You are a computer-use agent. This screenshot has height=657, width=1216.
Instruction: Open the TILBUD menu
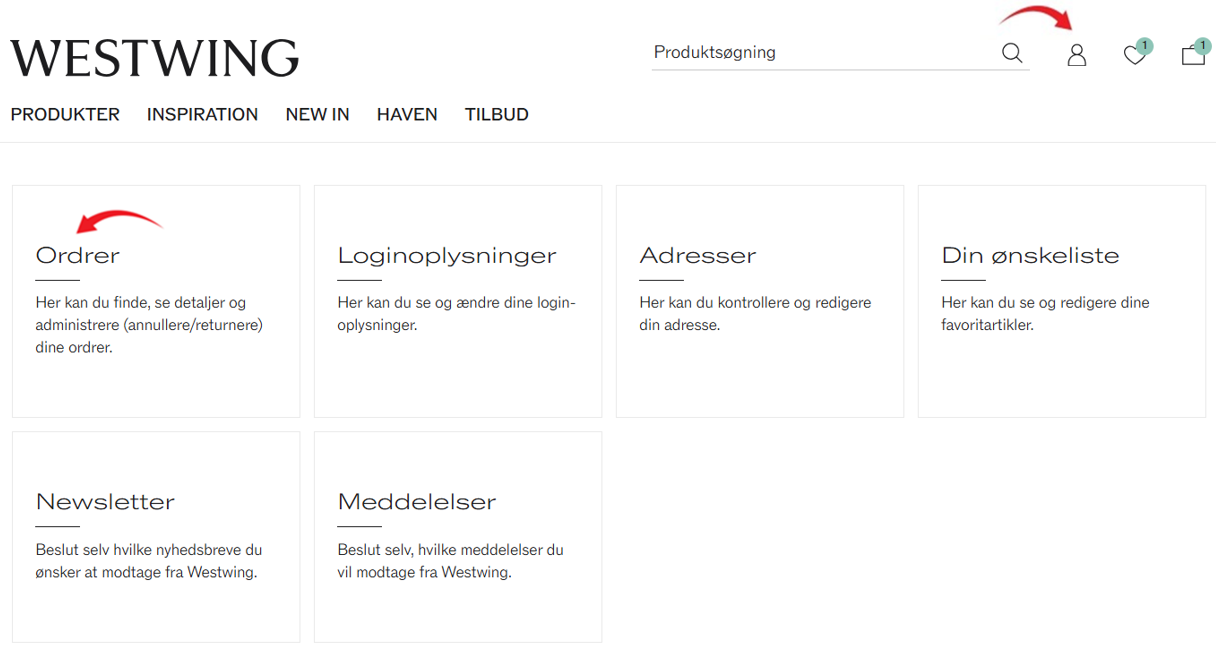[x=497, y=114]
